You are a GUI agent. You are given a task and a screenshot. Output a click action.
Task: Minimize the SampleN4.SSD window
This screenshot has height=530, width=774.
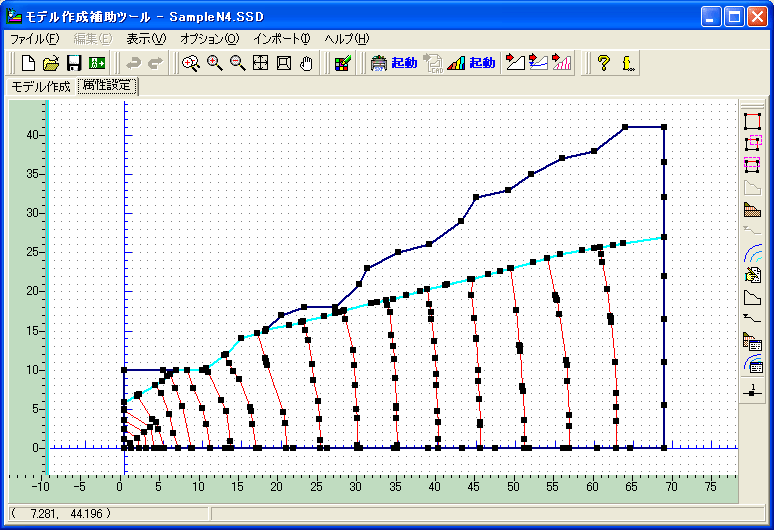710,17
